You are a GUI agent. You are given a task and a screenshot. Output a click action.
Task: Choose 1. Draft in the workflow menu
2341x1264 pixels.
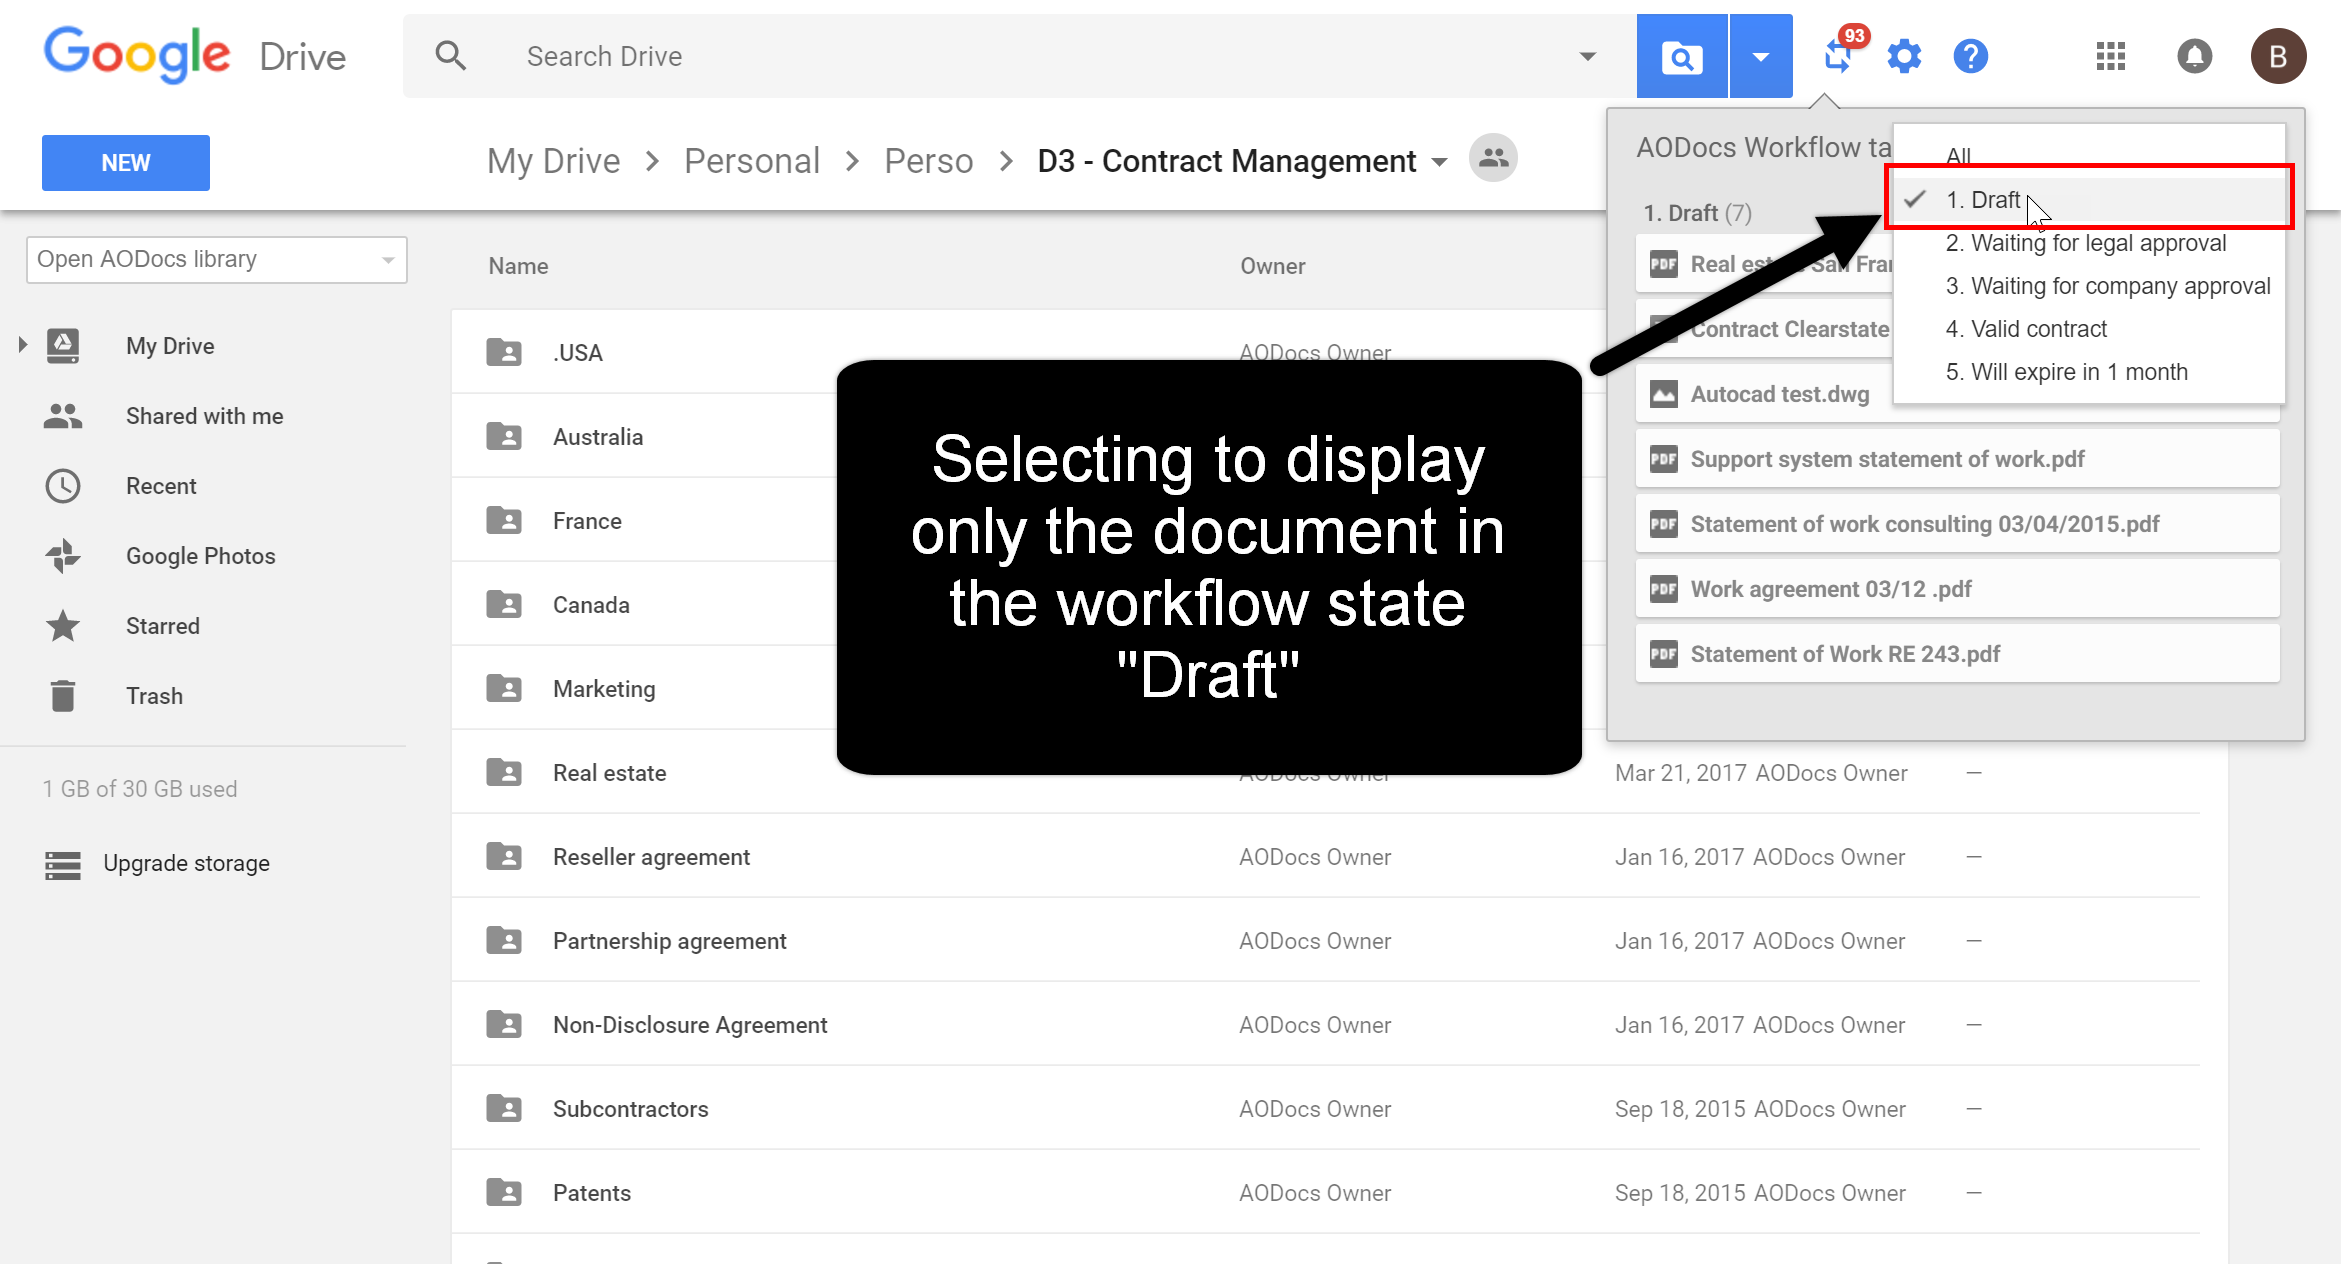(2089, 200)
